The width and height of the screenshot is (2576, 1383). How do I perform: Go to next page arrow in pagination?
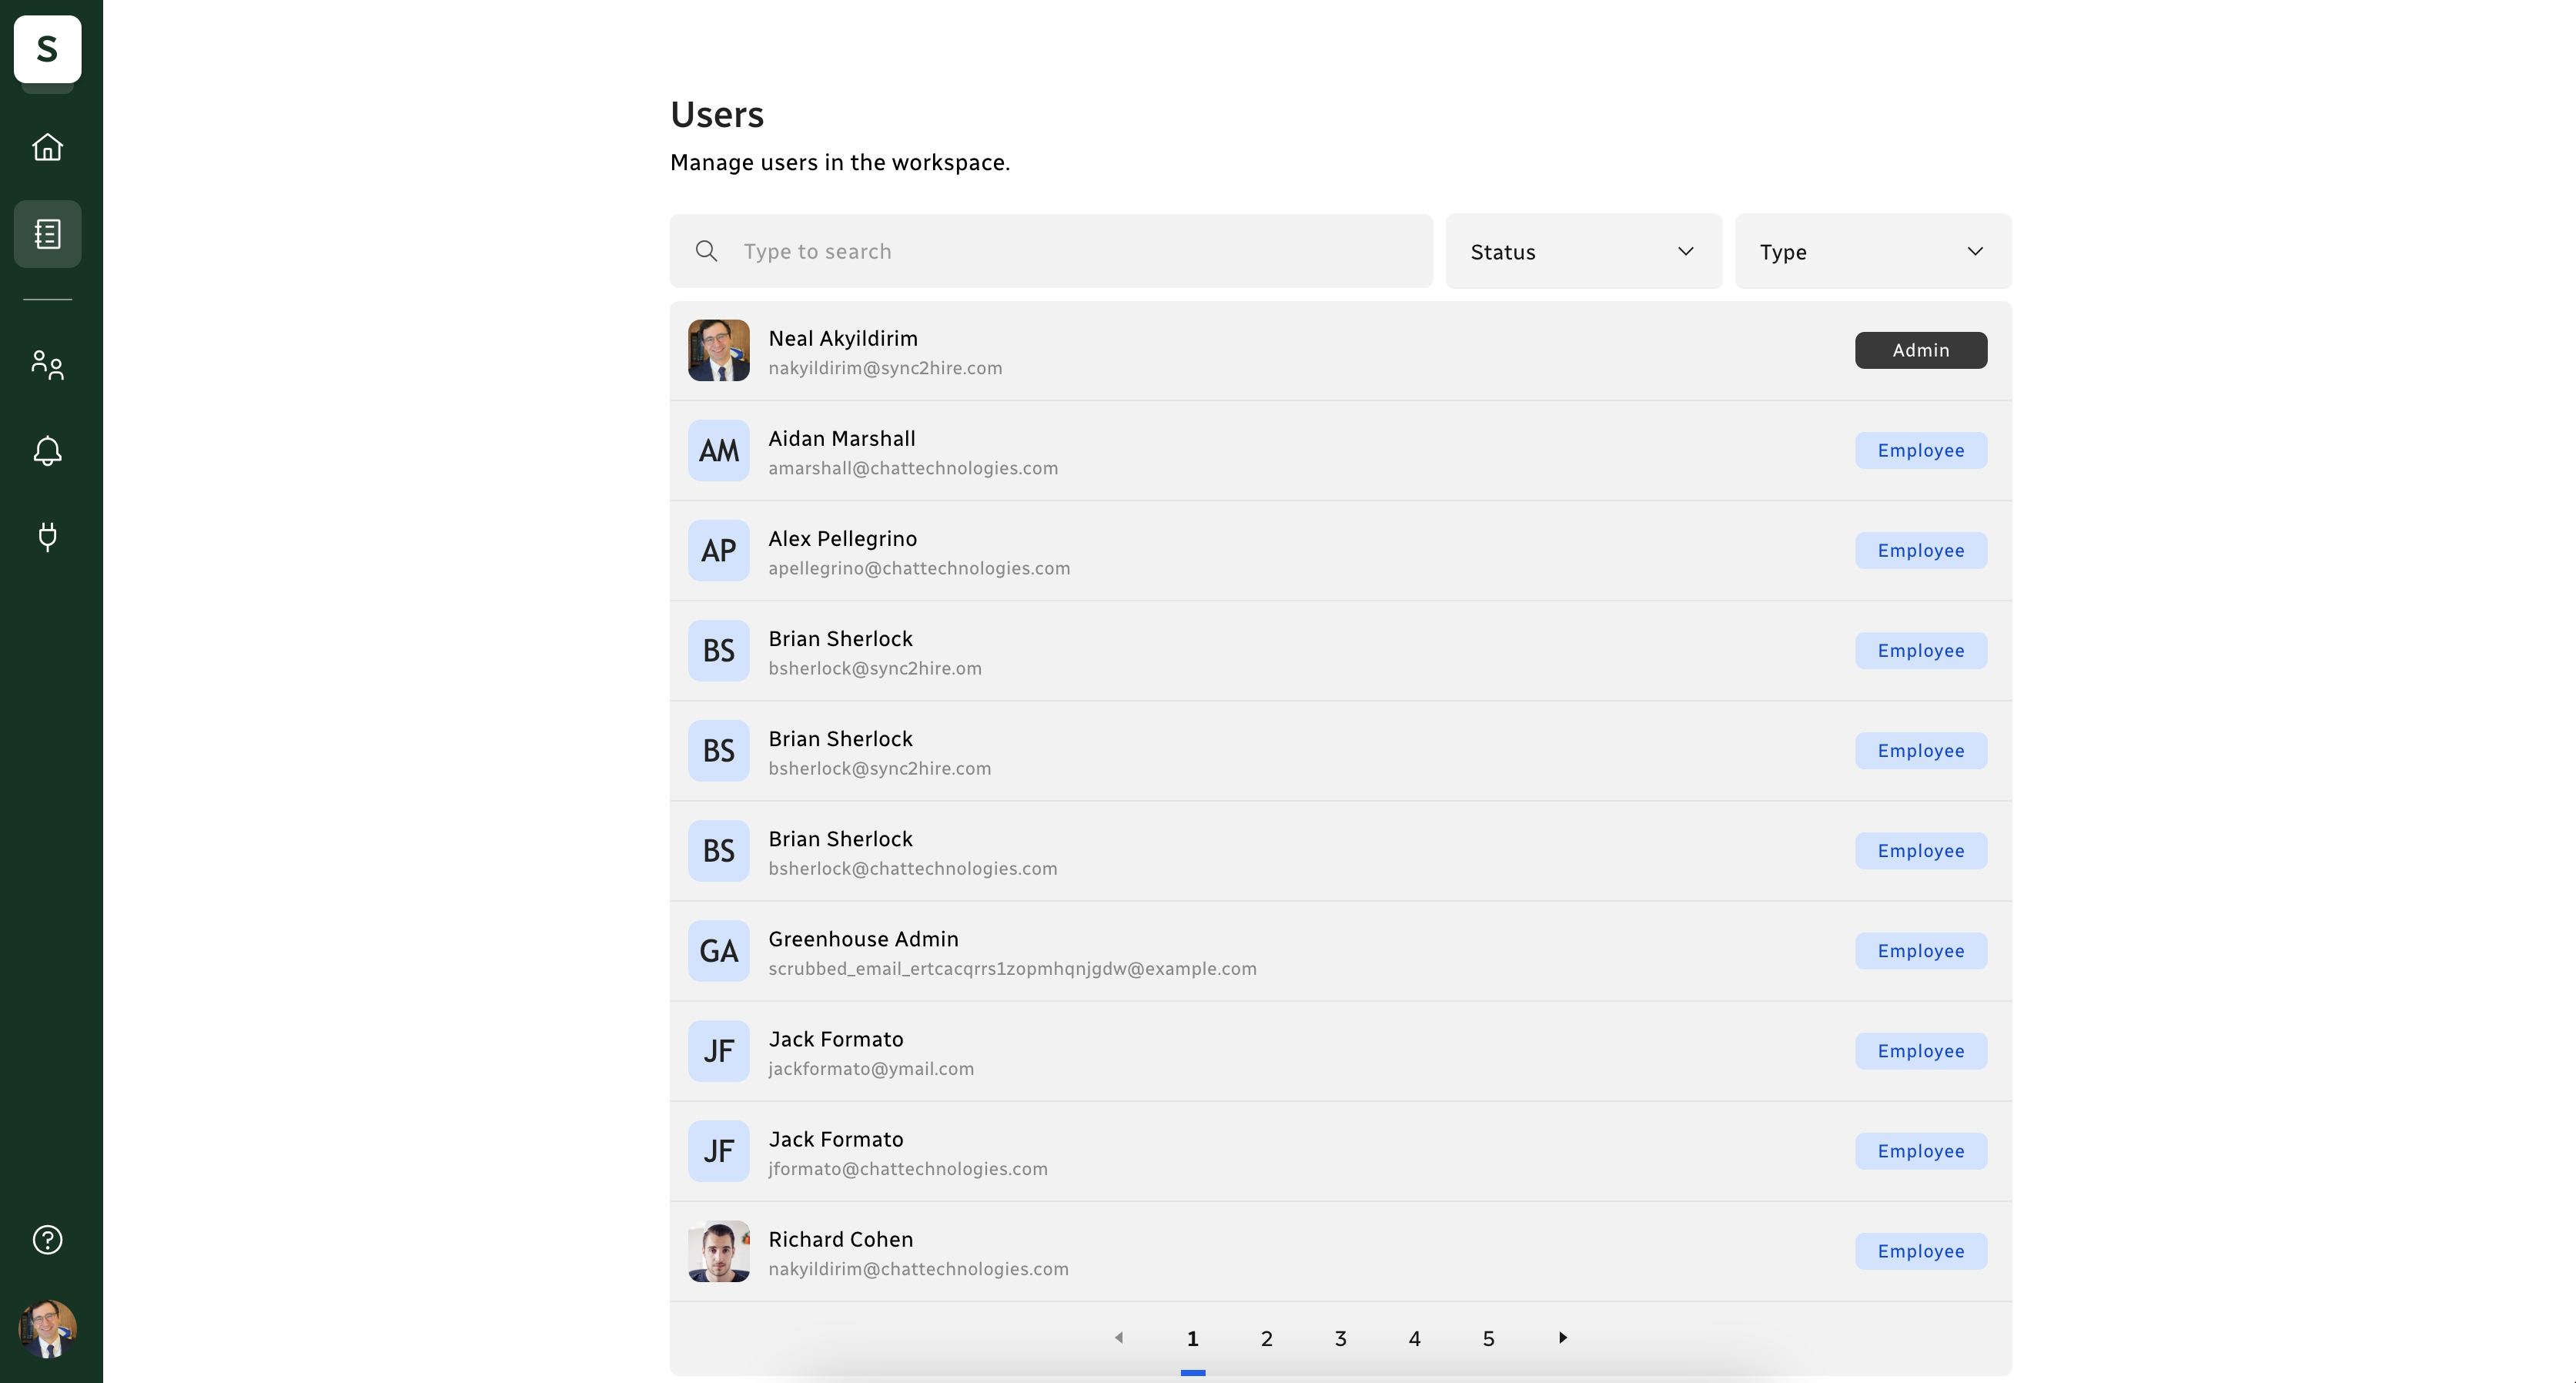click(1563, 1338)
